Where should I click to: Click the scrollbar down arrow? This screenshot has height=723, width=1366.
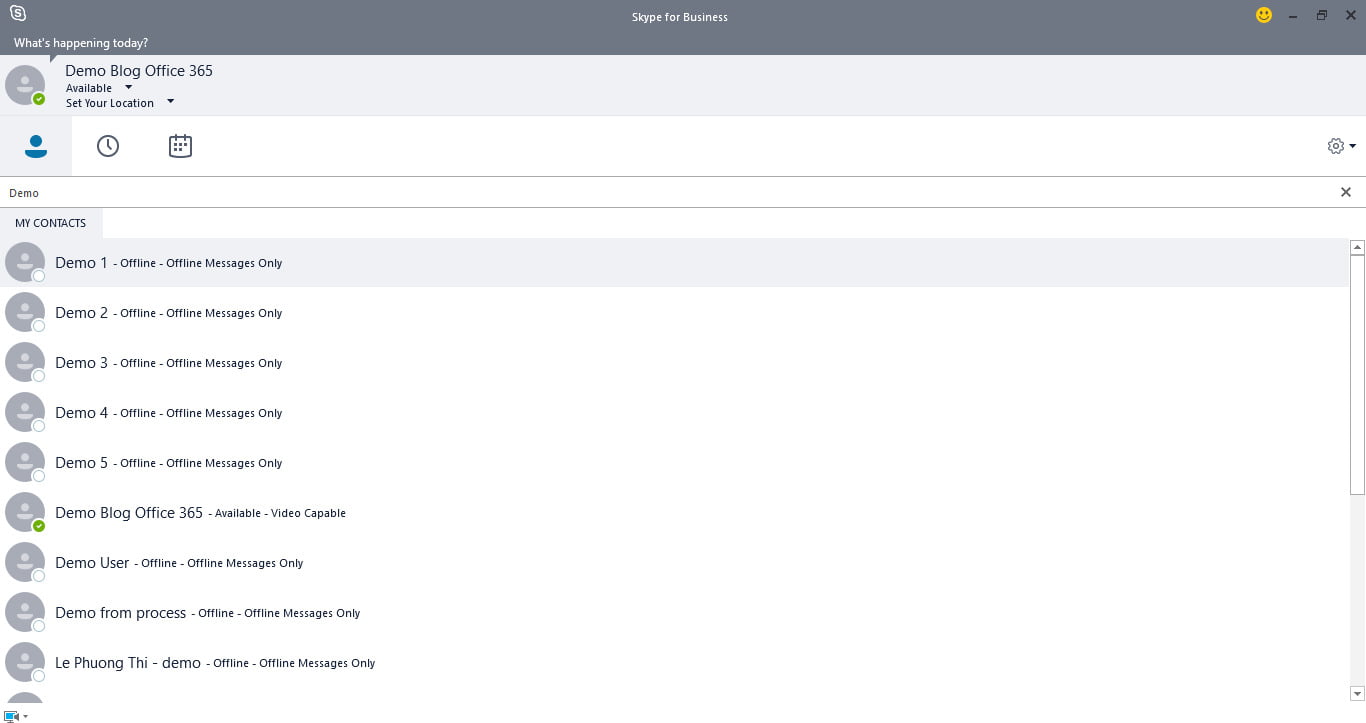coord(1357,693)
